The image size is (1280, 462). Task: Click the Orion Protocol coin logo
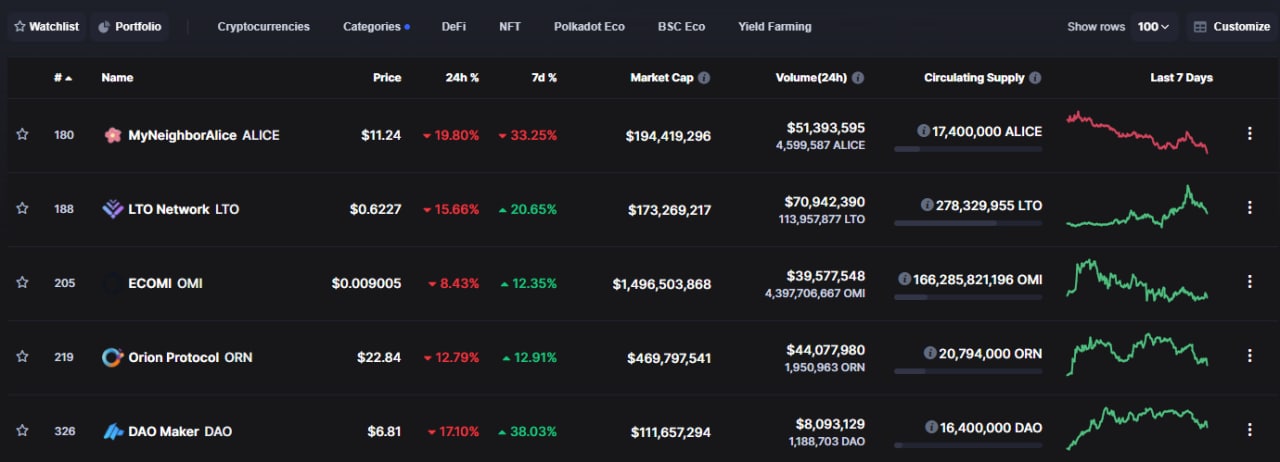[x=113, y=357]
